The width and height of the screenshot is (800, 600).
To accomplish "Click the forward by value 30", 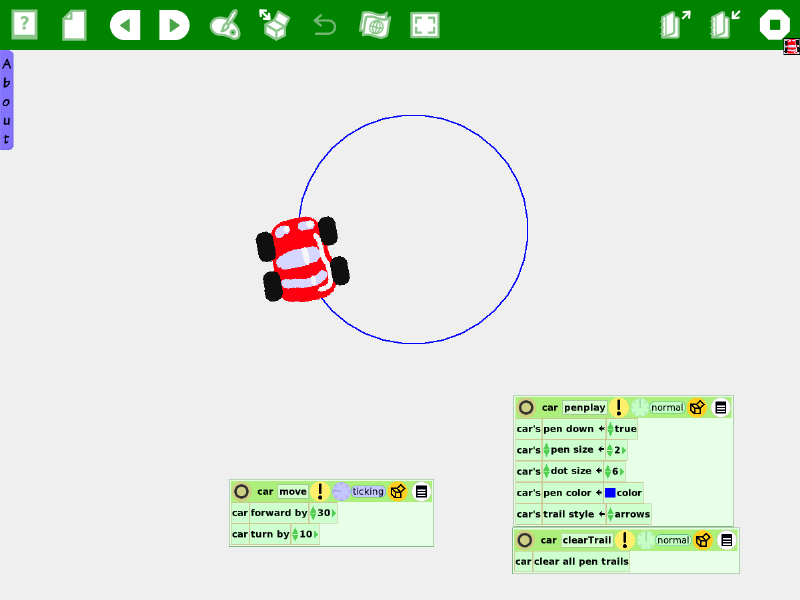I will (323, 513).
